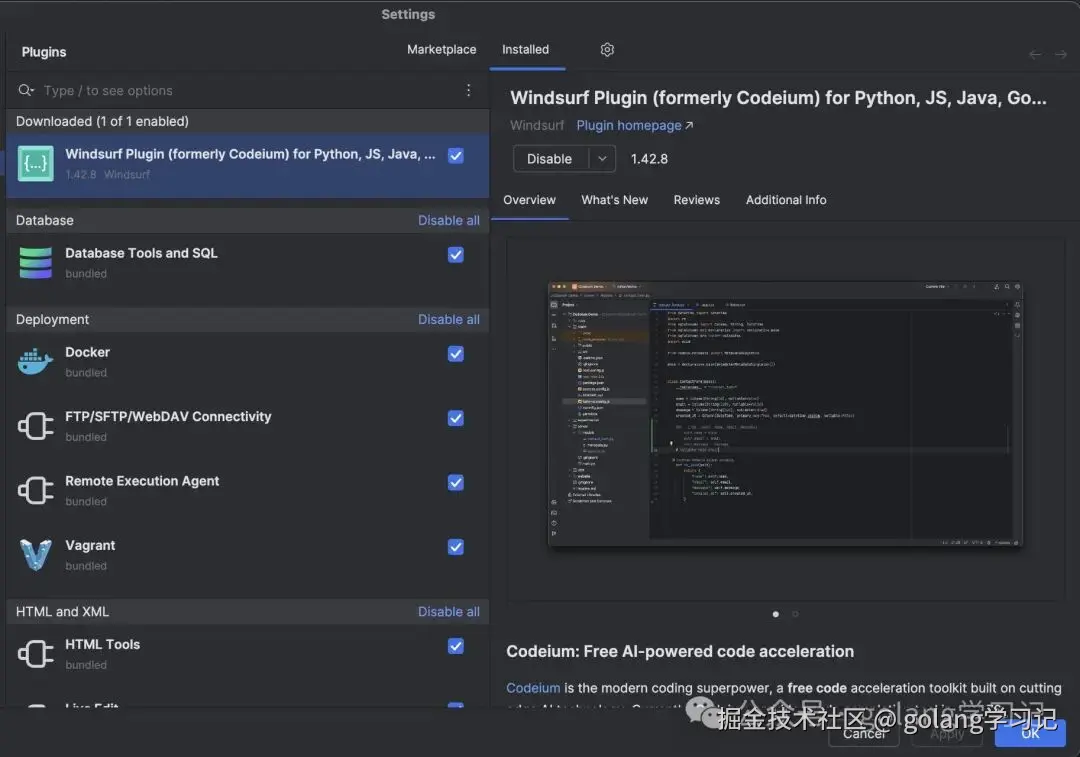The width and height of the screenshot is (1080, 757).
Task: Toggle the Remote Execution Agent checkbox
Action: coord(455,482)
